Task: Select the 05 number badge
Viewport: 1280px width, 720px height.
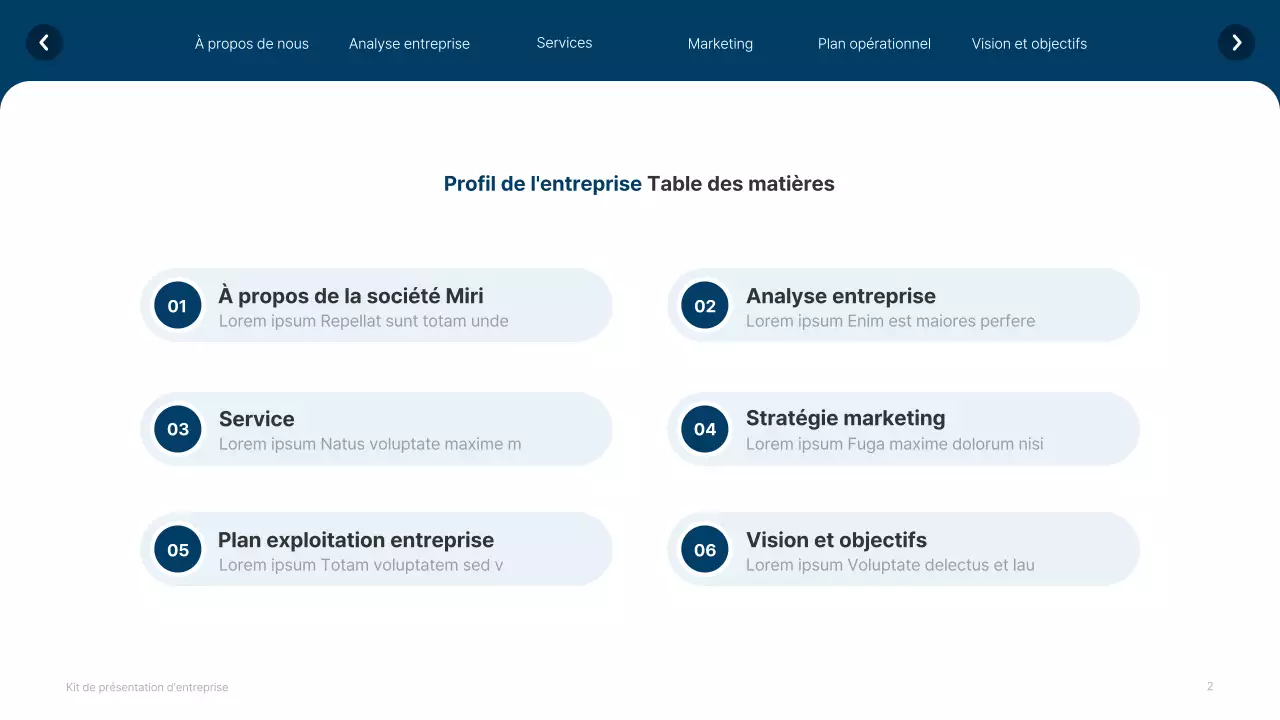Action: coord(177,549)
